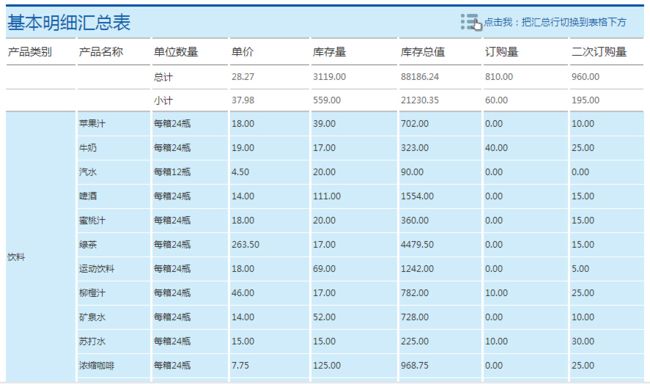Screen dimensions: 650x384
Task: Click inventory value 225.00 for 苏打水
Action: pos(415,341)
